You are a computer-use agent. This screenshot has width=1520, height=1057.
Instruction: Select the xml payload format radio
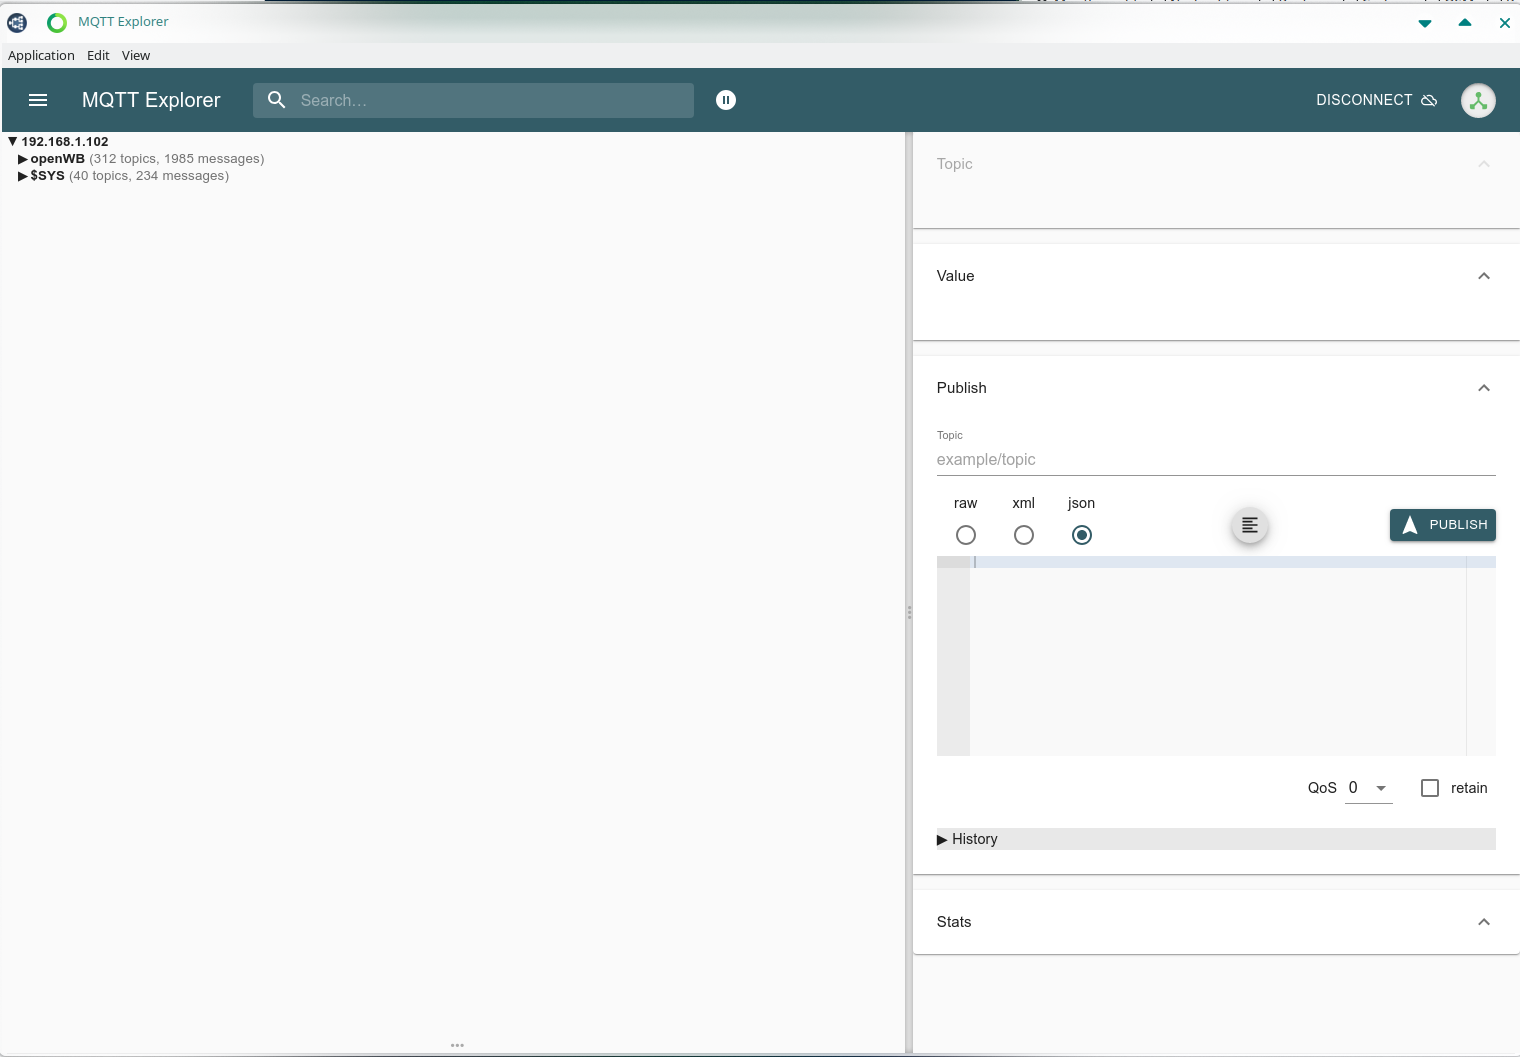click(1023, 535)
